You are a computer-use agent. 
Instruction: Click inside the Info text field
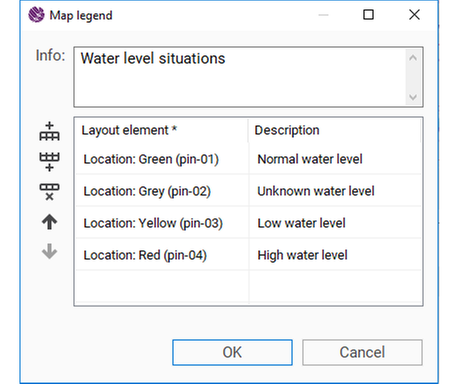[240, 77]
